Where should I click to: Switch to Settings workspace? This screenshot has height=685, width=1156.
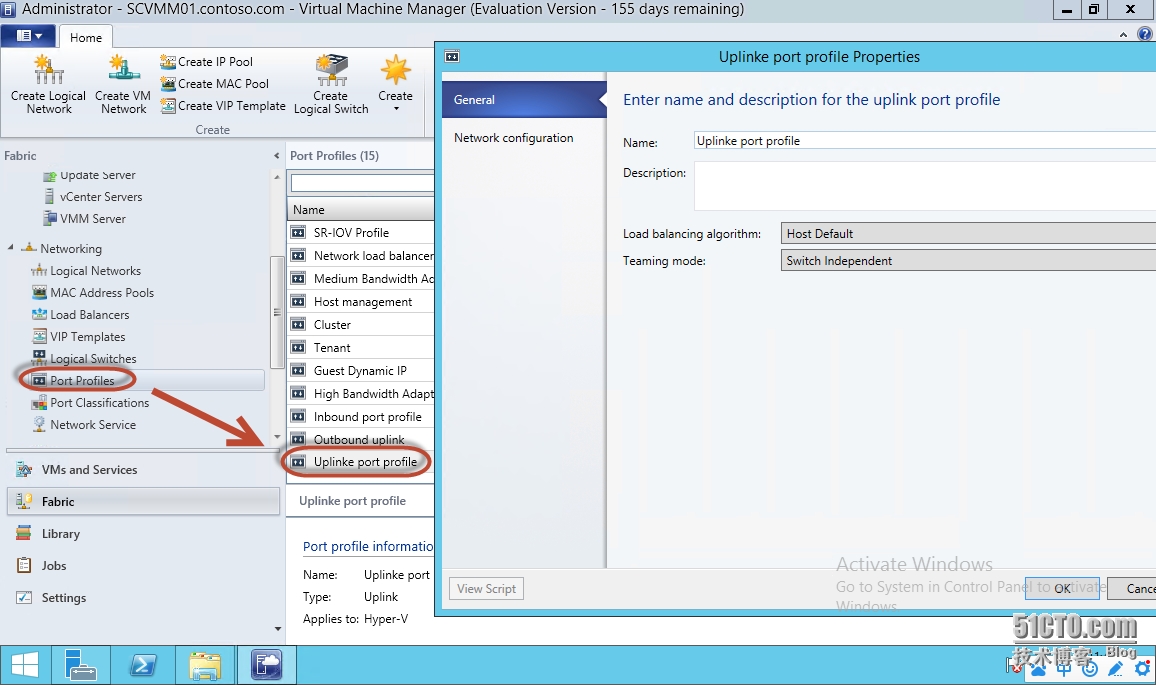(x=144, y=598)
